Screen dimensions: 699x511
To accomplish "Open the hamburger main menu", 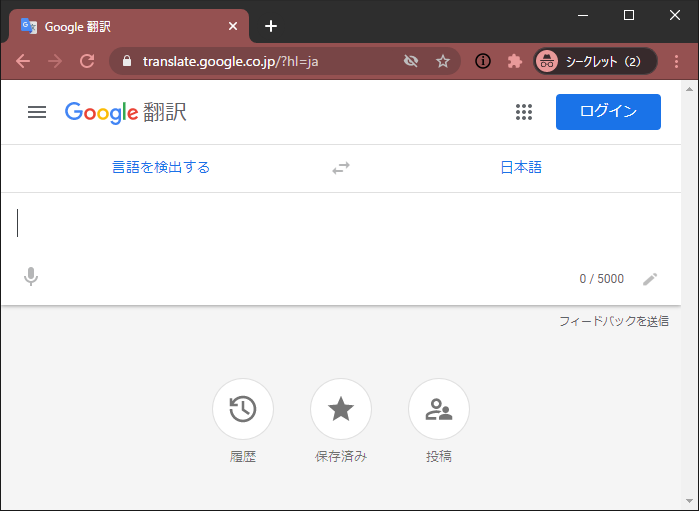I will (37, 112).
